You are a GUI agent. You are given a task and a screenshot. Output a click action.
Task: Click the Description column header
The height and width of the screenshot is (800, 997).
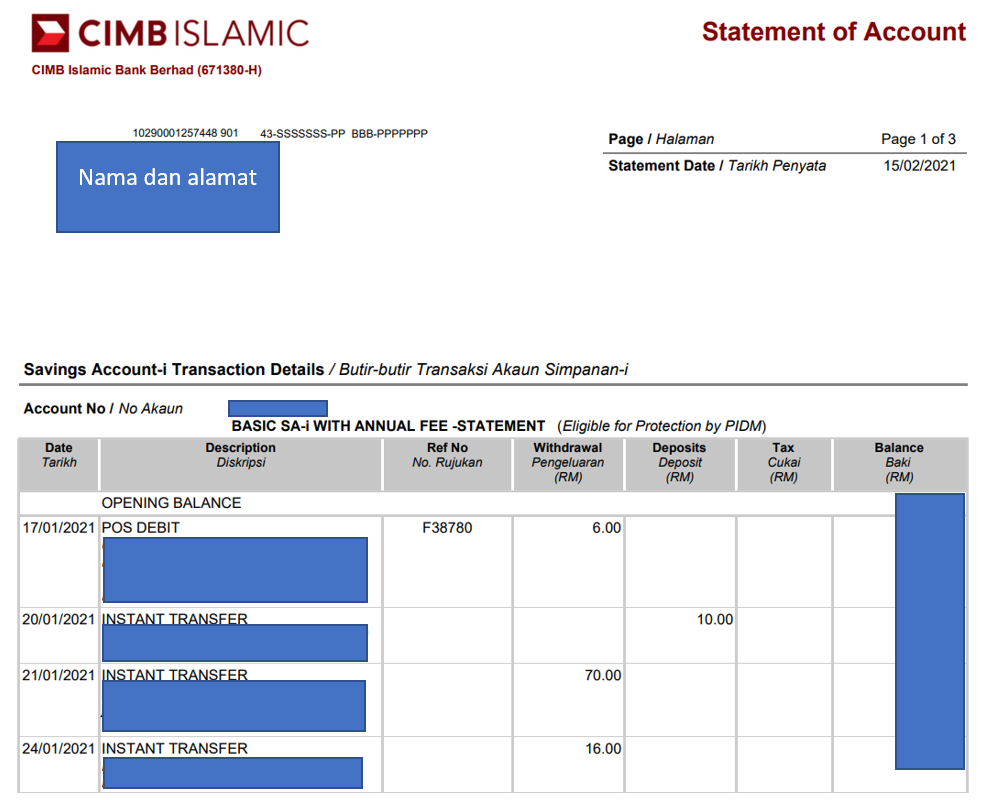click(x=240, y=455)
